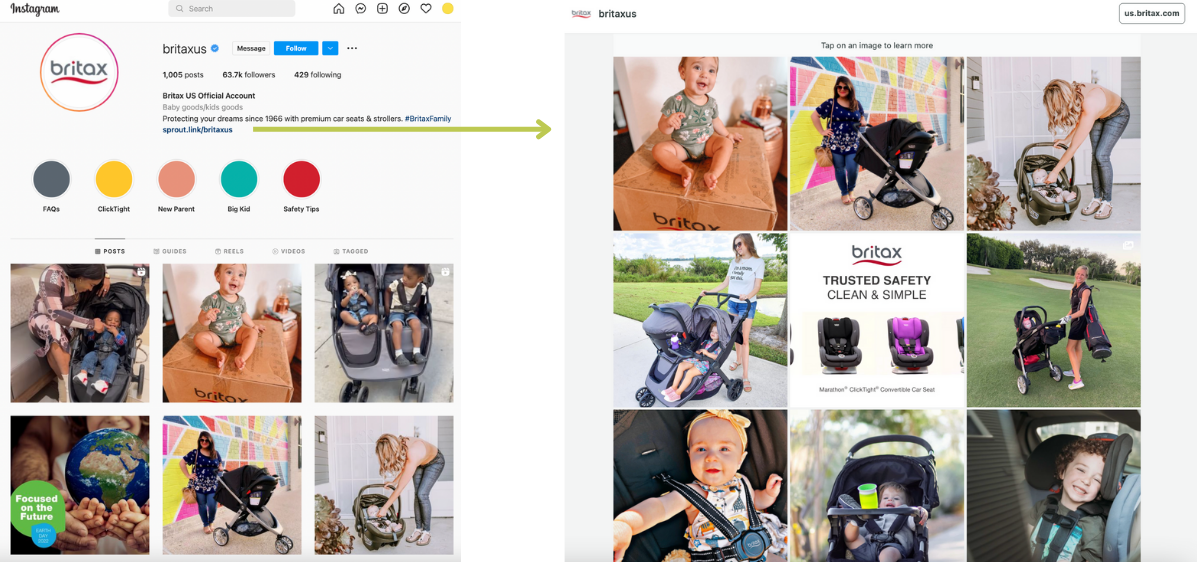Open the Tagged tab
This screenshot has height=562, width=1197.
(x=350, y=251)
